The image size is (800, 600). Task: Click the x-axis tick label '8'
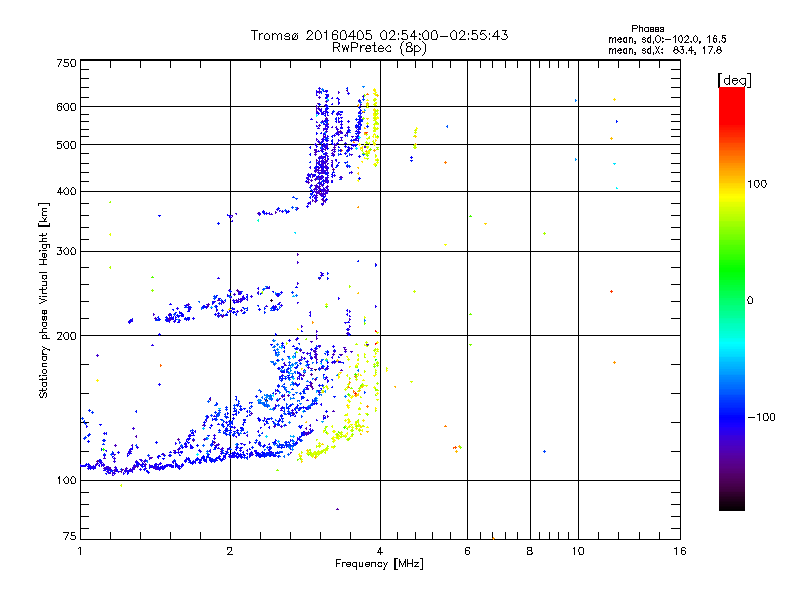point(530,551)
